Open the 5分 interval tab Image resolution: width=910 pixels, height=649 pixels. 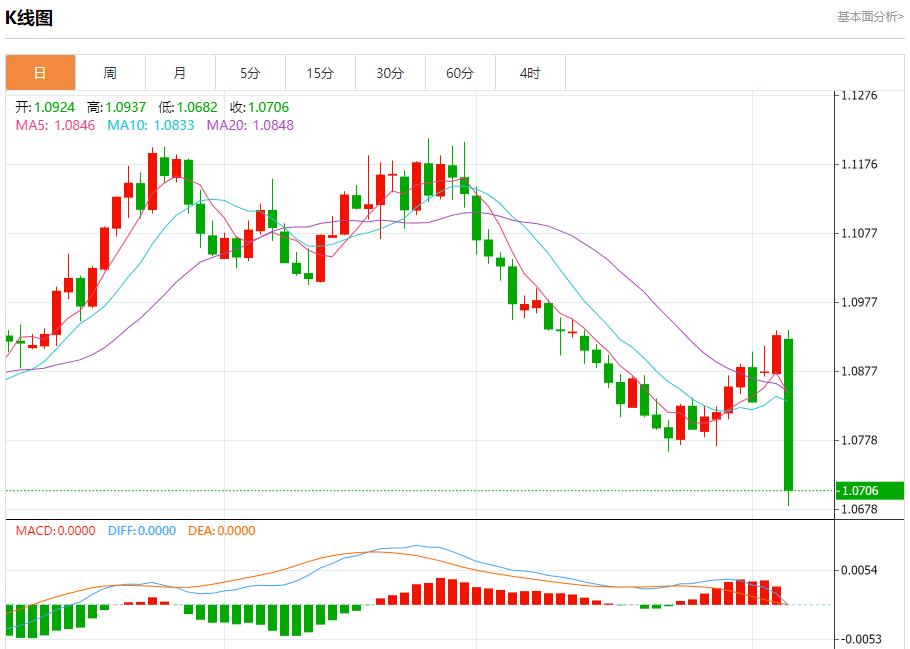tap(250, 73)
